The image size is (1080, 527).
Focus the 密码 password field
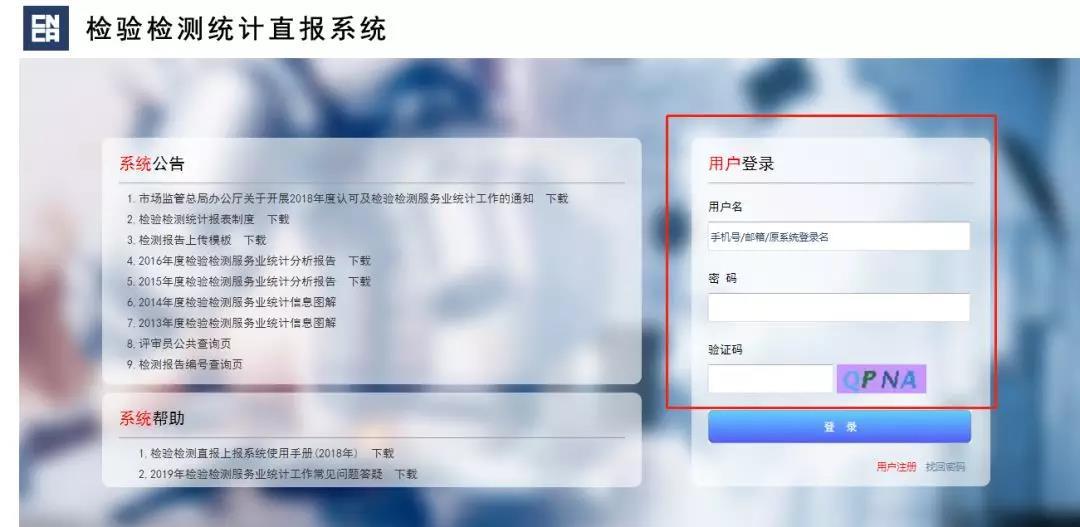click(839, 307)
